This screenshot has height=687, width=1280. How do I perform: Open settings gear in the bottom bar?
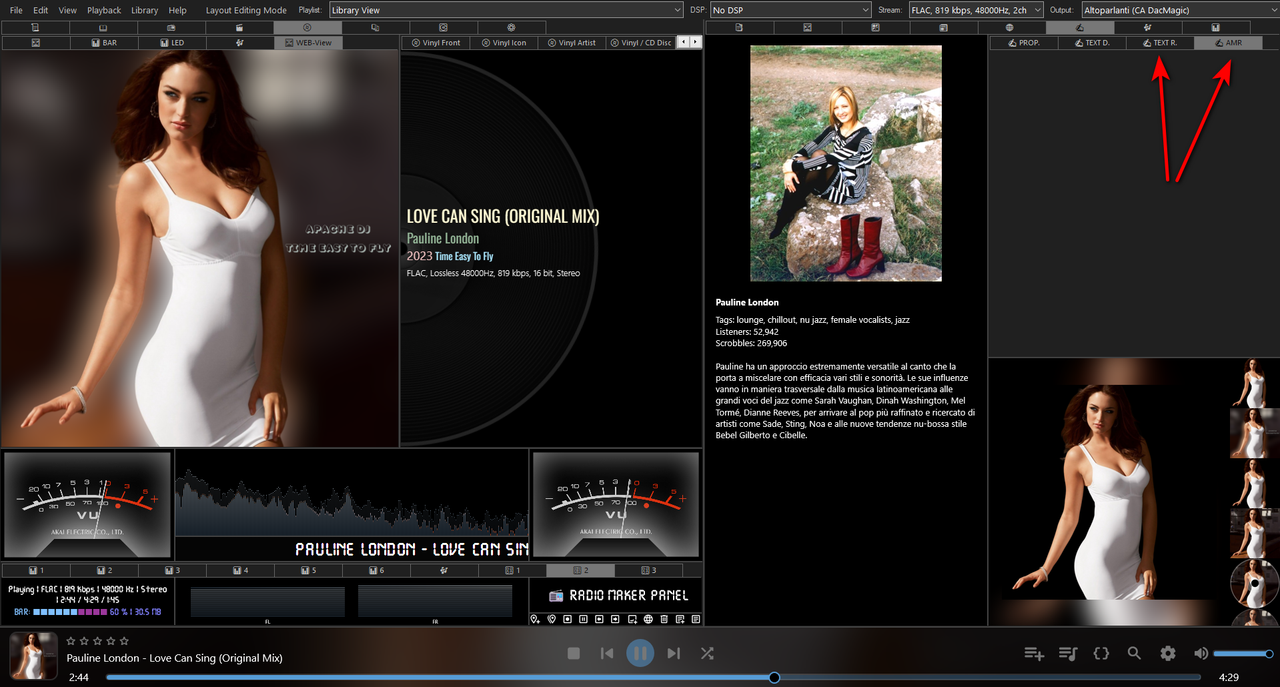coord(1168,653)
